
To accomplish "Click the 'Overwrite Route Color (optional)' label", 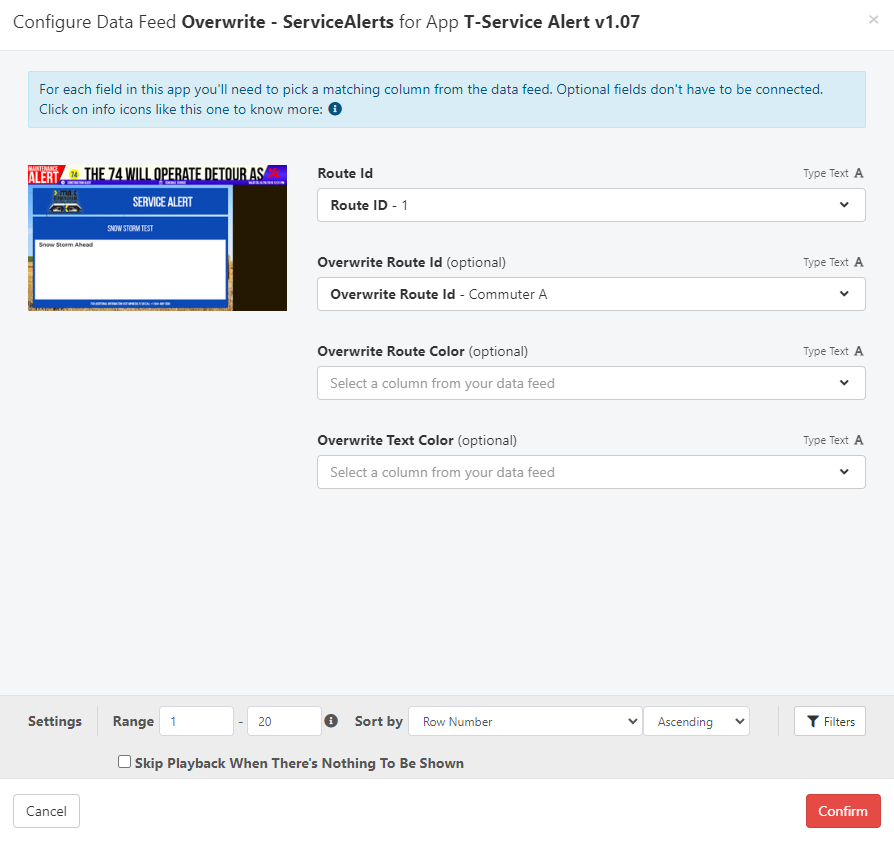I will click(422, 351).
